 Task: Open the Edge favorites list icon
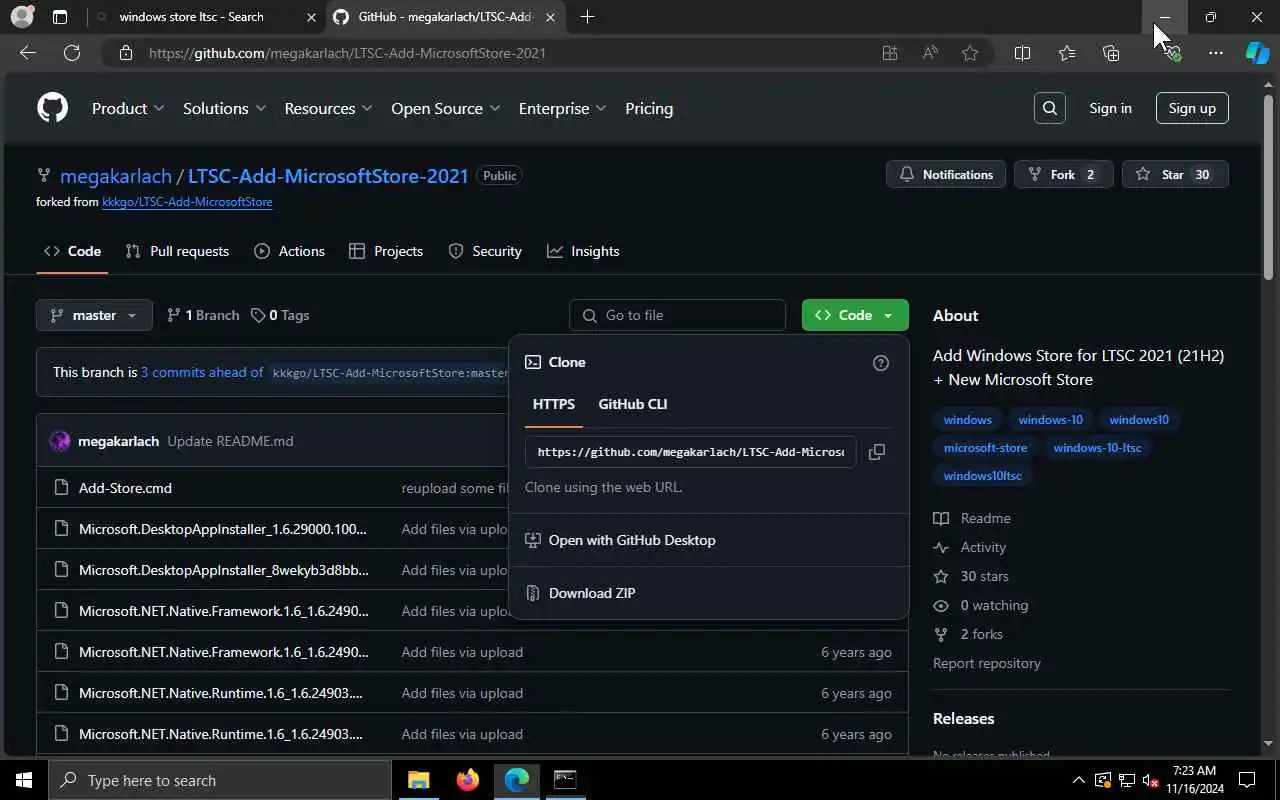(1067, 53)
